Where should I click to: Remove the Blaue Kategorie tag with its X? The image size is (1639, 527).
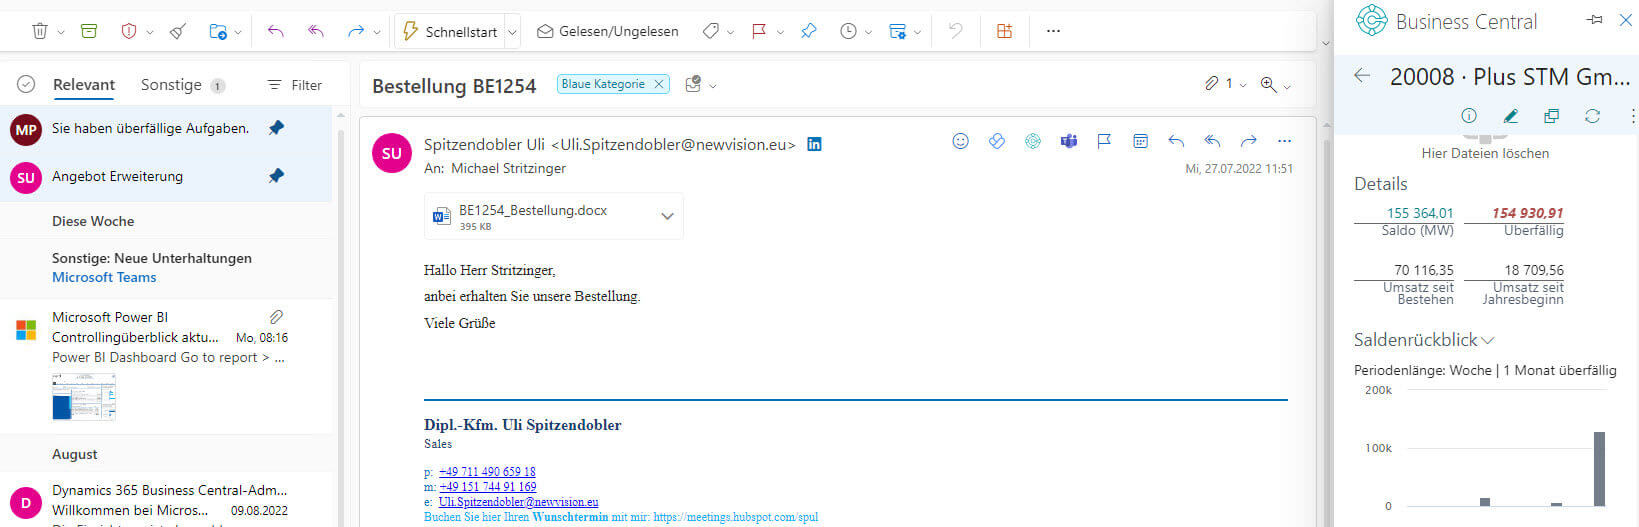659,84
